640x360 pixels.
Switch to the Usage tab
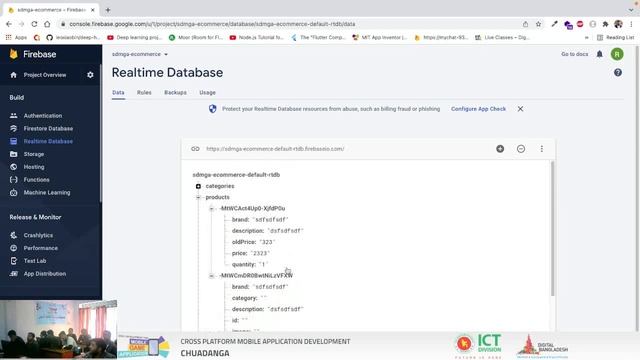click(207, 93)
